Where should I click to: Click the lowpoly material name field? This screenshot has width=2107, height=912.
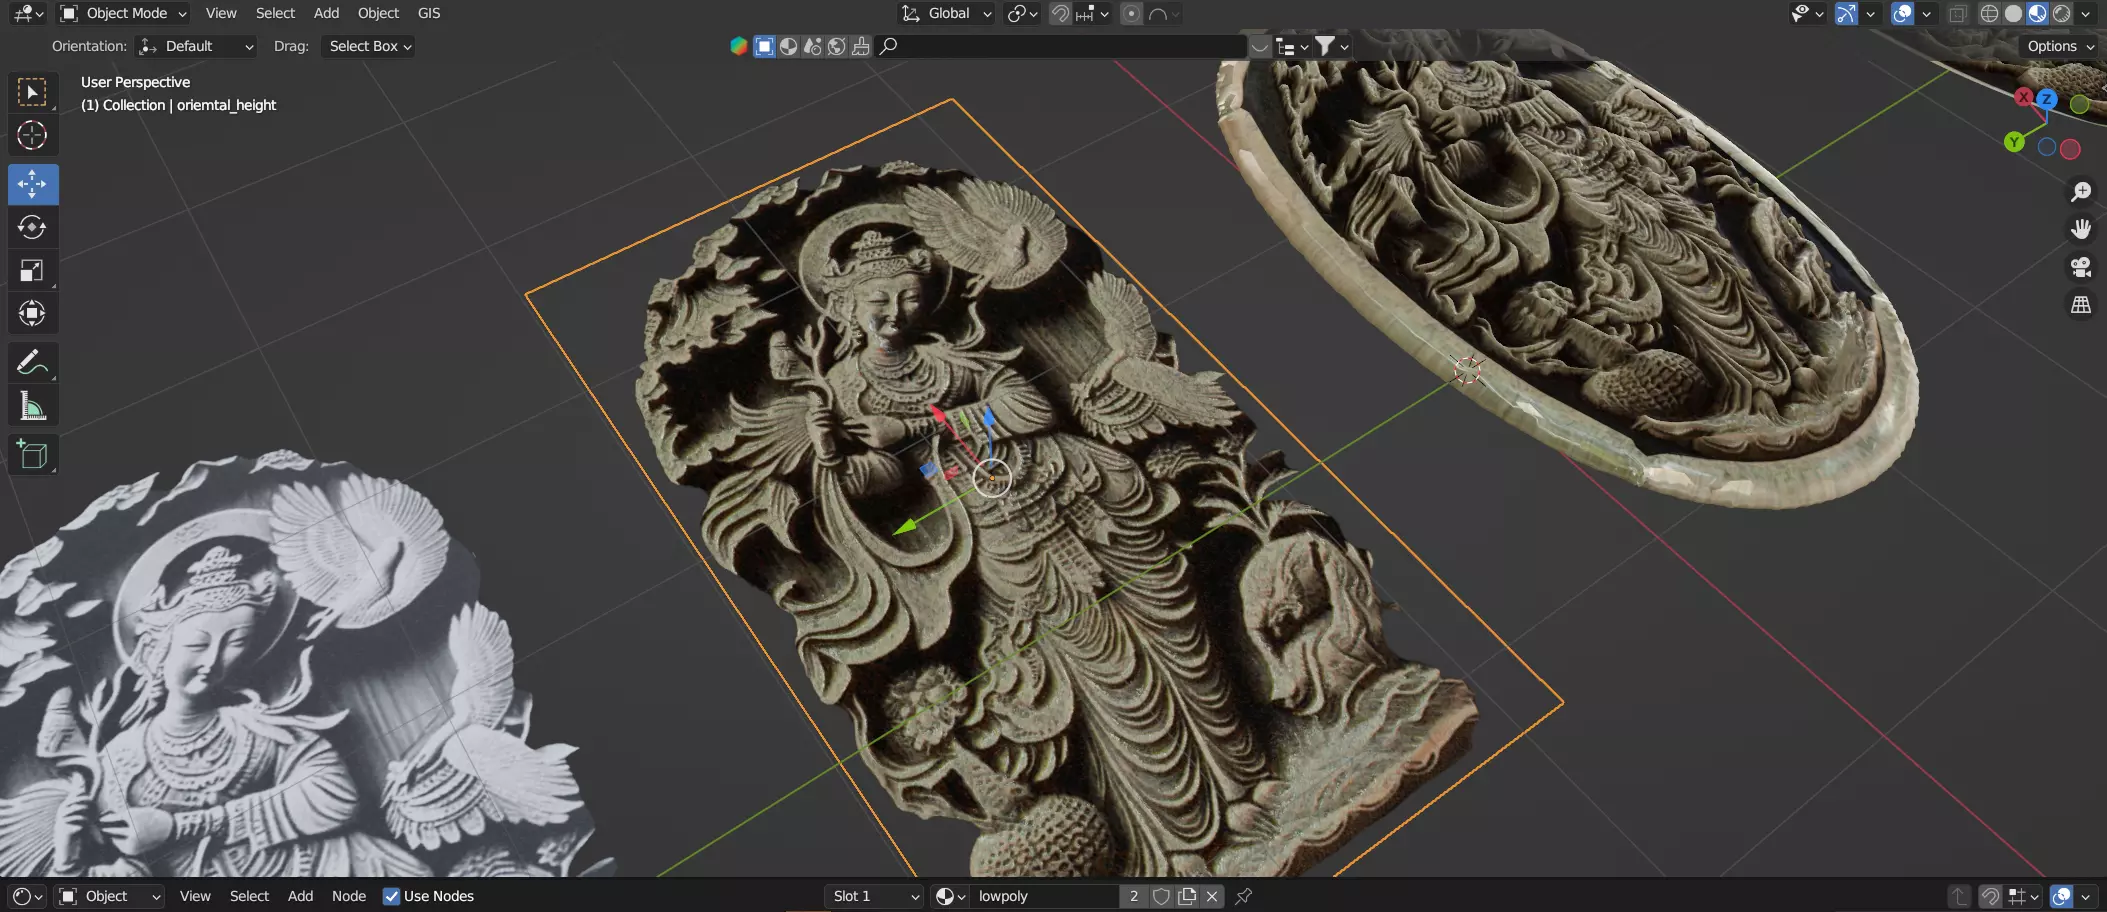(x=1046, y=896)
